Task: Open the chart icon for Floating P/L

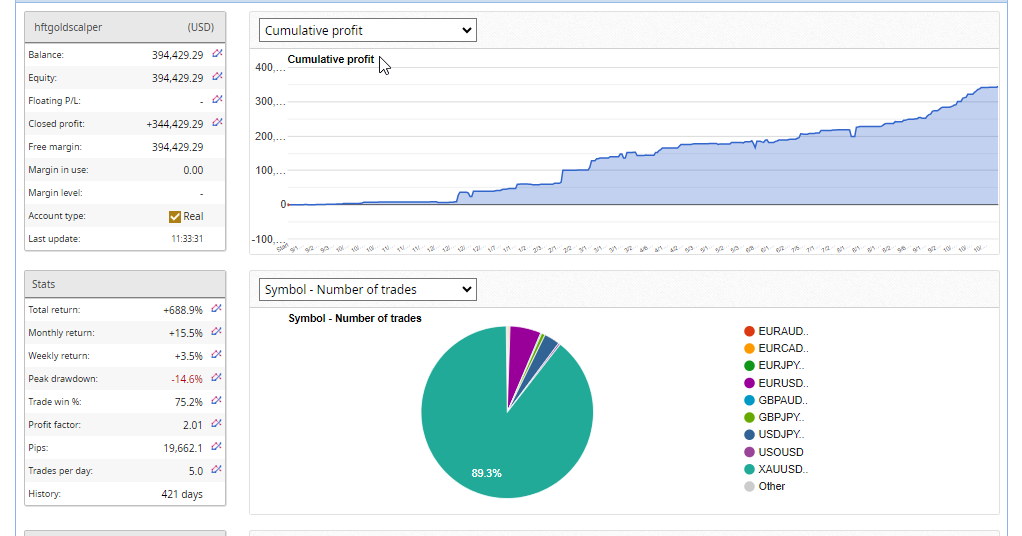Action: (217, 100)
